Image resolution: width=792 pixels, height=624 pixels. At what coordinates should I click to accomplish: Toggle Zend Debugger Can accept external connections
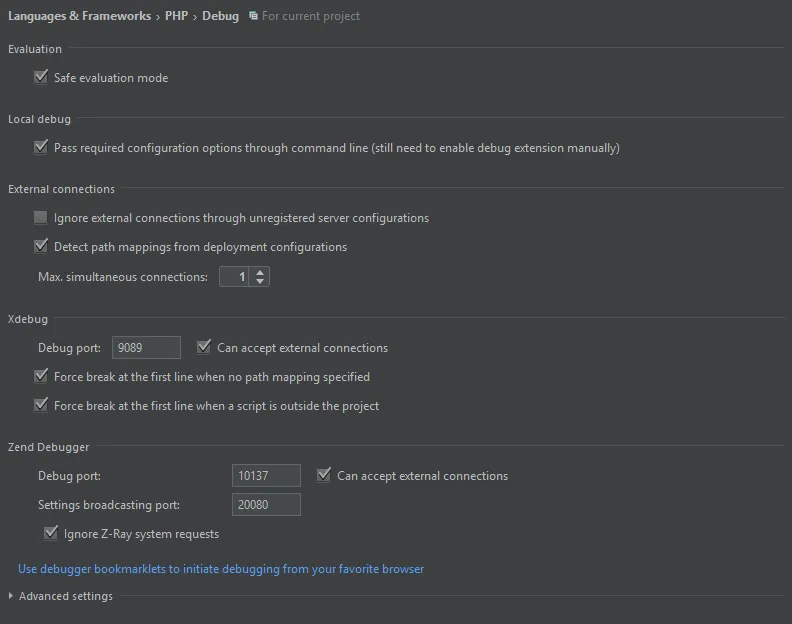coord(324,476)
